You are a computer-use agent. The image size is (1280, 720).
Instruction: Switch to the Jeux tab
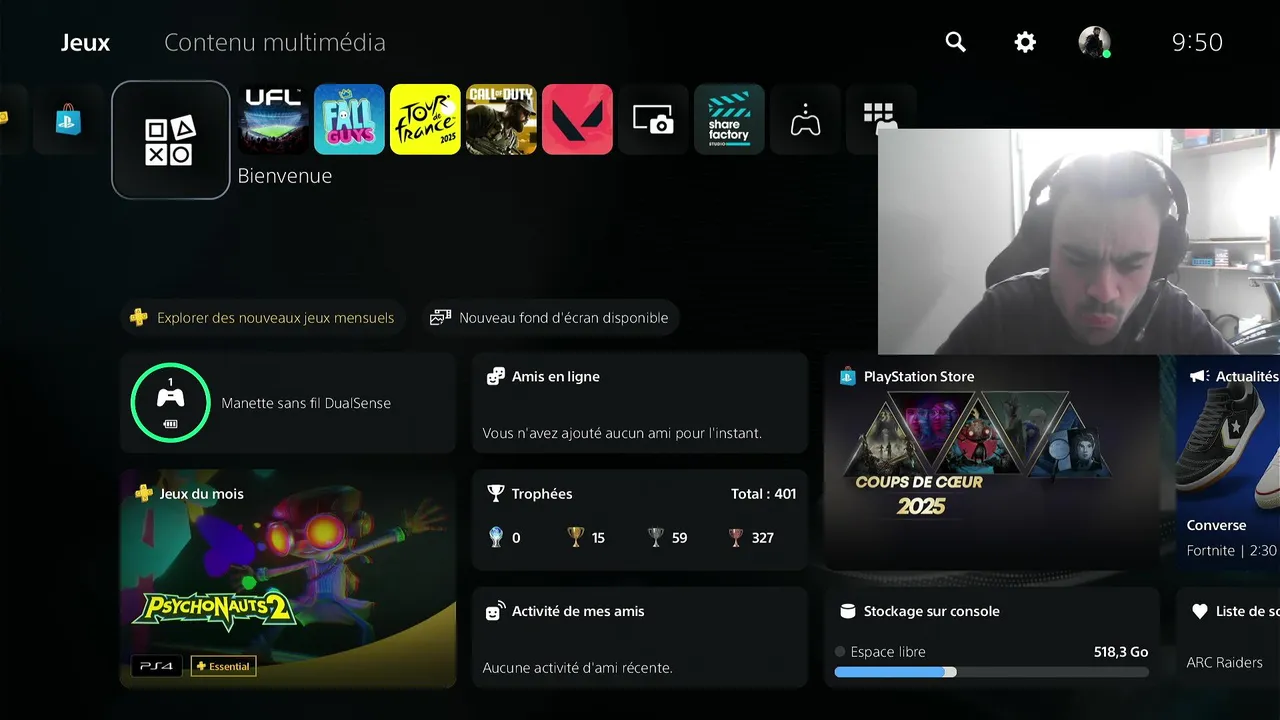(x=85, y=42)
